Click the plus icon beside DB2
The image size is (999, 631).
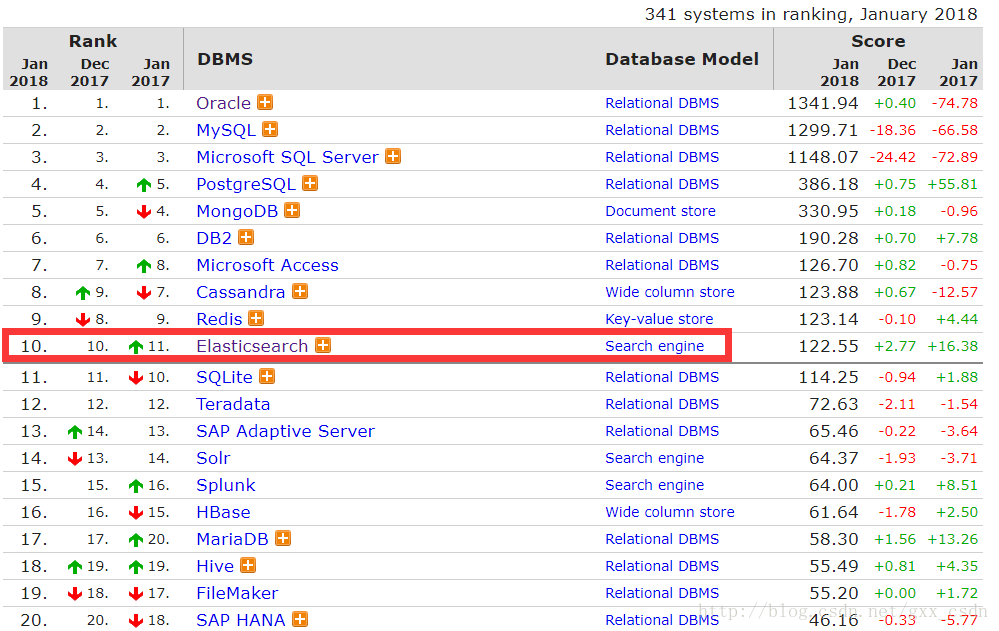pos(246,237)
